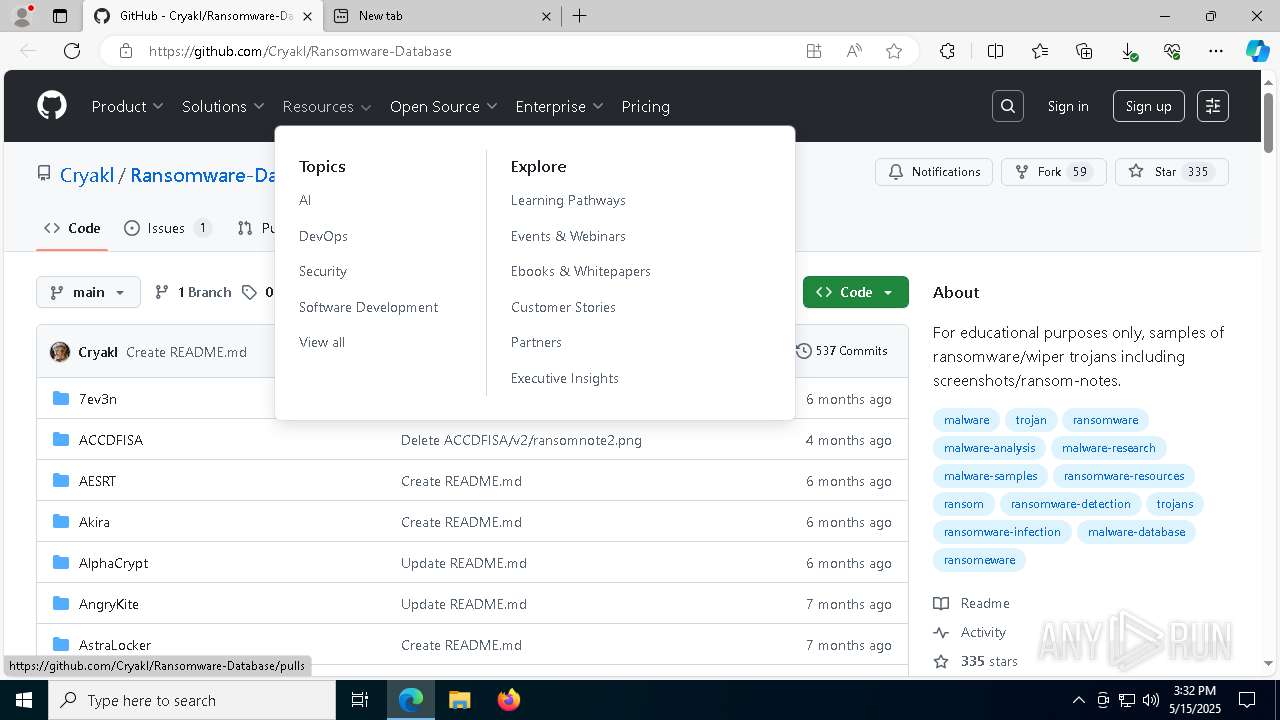The height and width of the screenshot is (720, 1280).
Task: Open the 1 Branch link
Action: point(193,292)
